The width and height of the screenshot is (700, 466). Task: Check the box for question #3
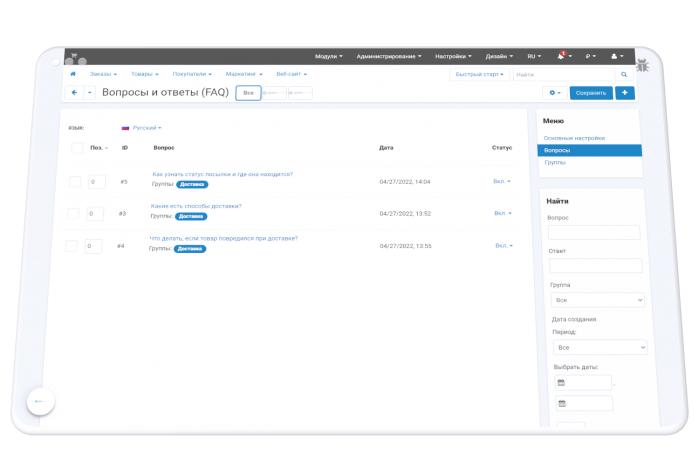[x=73, y=213]
